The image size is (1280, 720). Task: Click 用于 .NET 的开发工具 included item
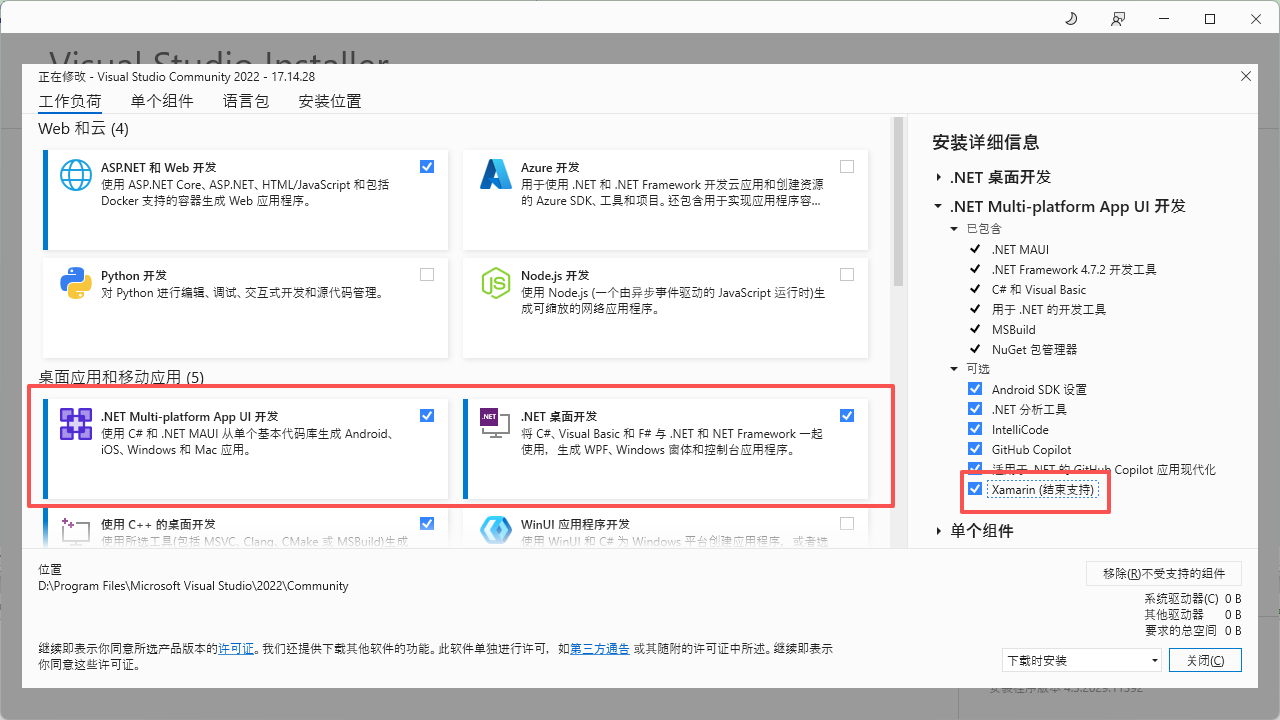tap(1049, 309)
